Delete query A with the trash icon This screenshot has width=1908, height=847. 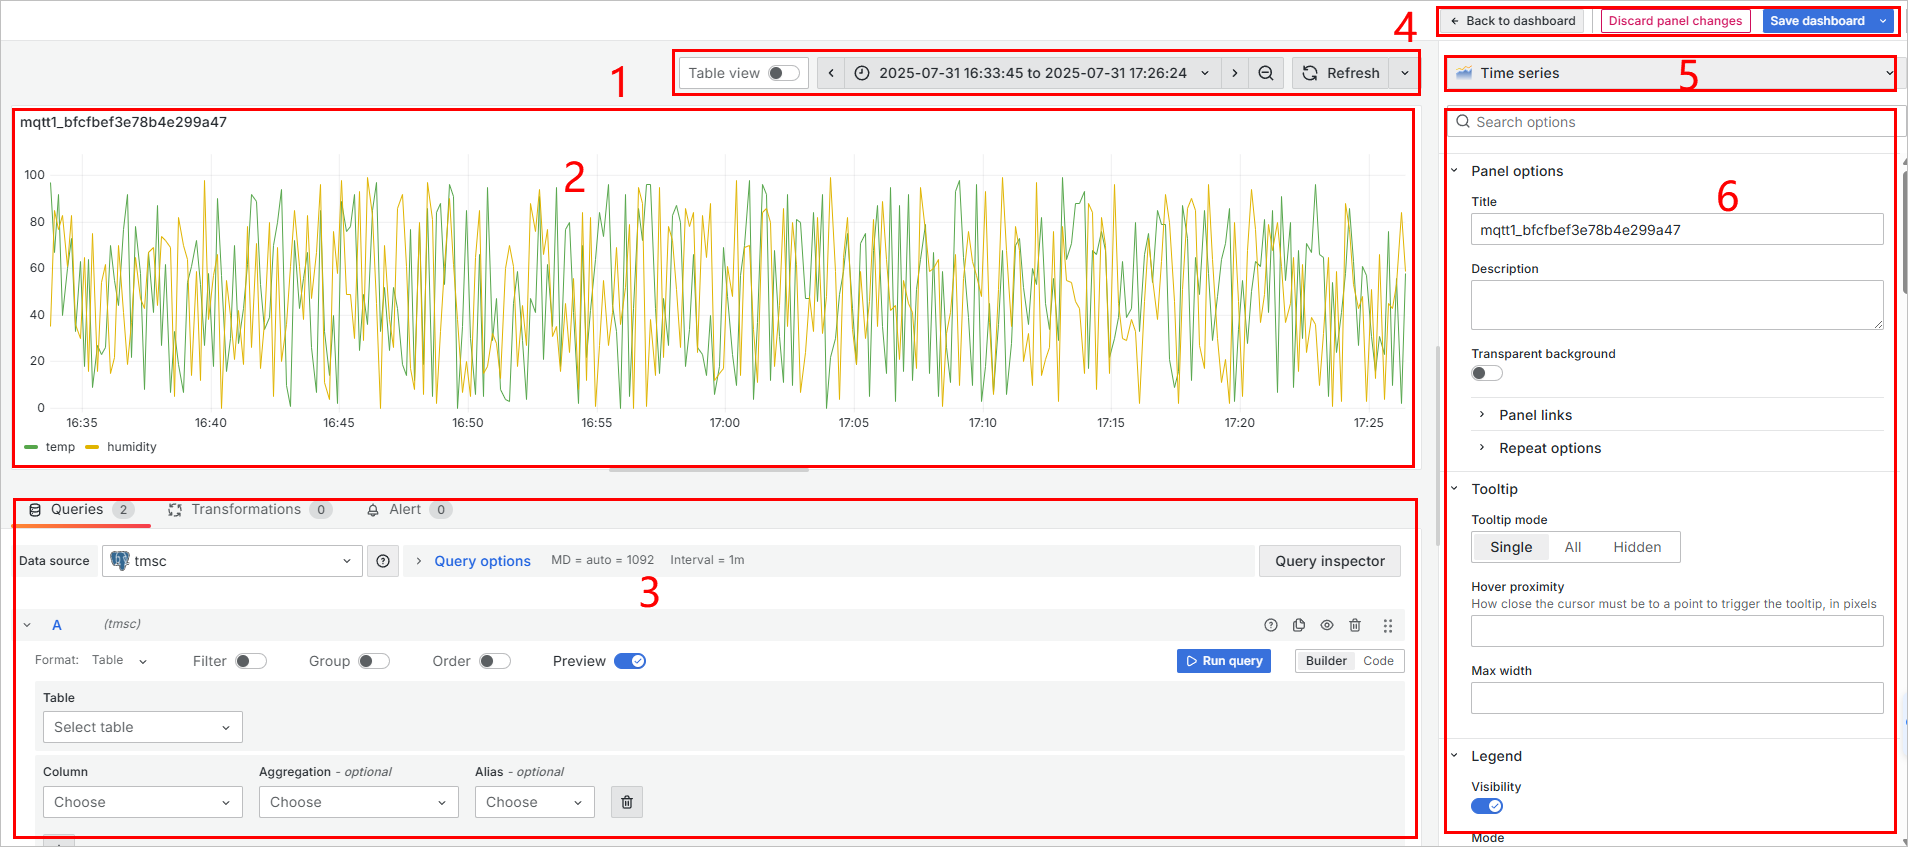point(1355,625)
